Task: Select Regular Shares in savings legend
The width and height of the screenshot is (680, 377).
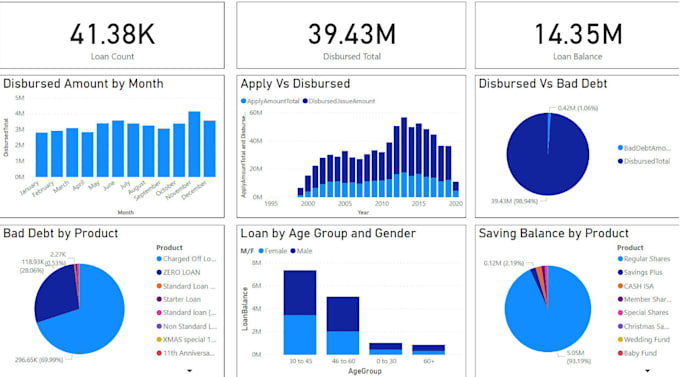Action: (644, 259)
